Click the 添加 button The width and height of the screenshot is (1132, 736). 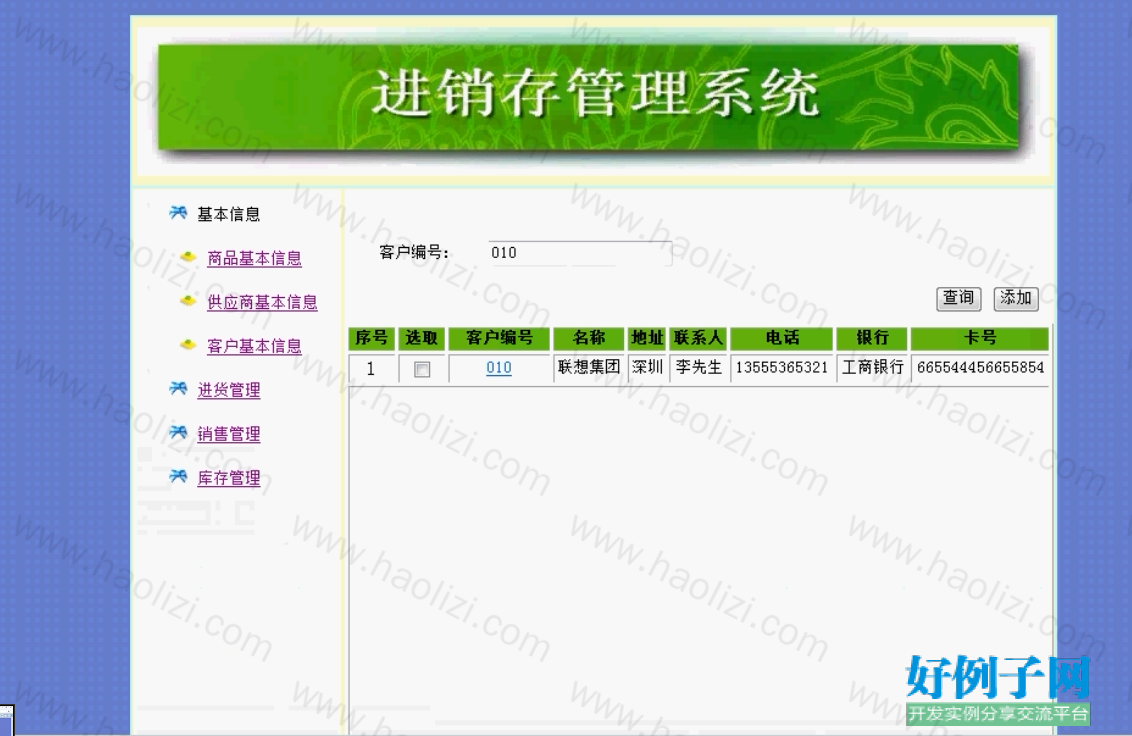click(x=1016, y=298)
